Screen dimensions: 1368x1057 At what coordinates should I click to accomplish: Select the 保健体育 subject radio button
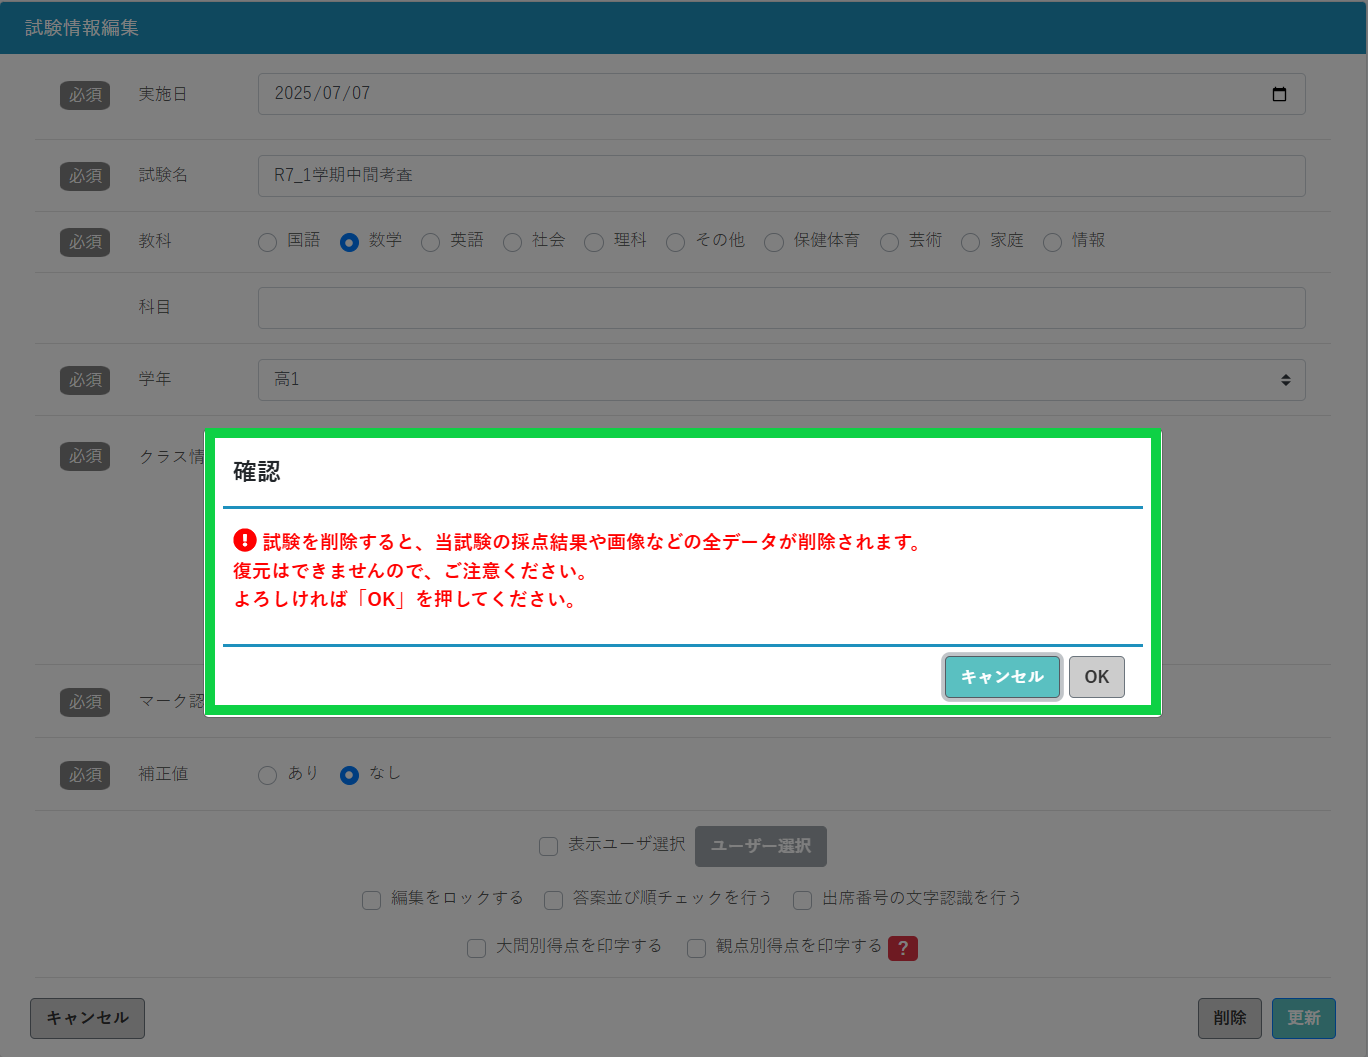[x=773, y=242]
